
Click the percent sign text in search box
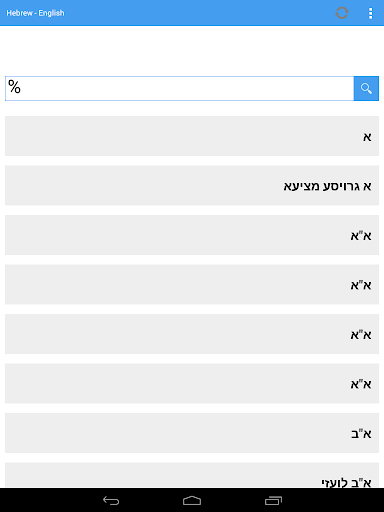pyautogui.click(x=14, y=87)
